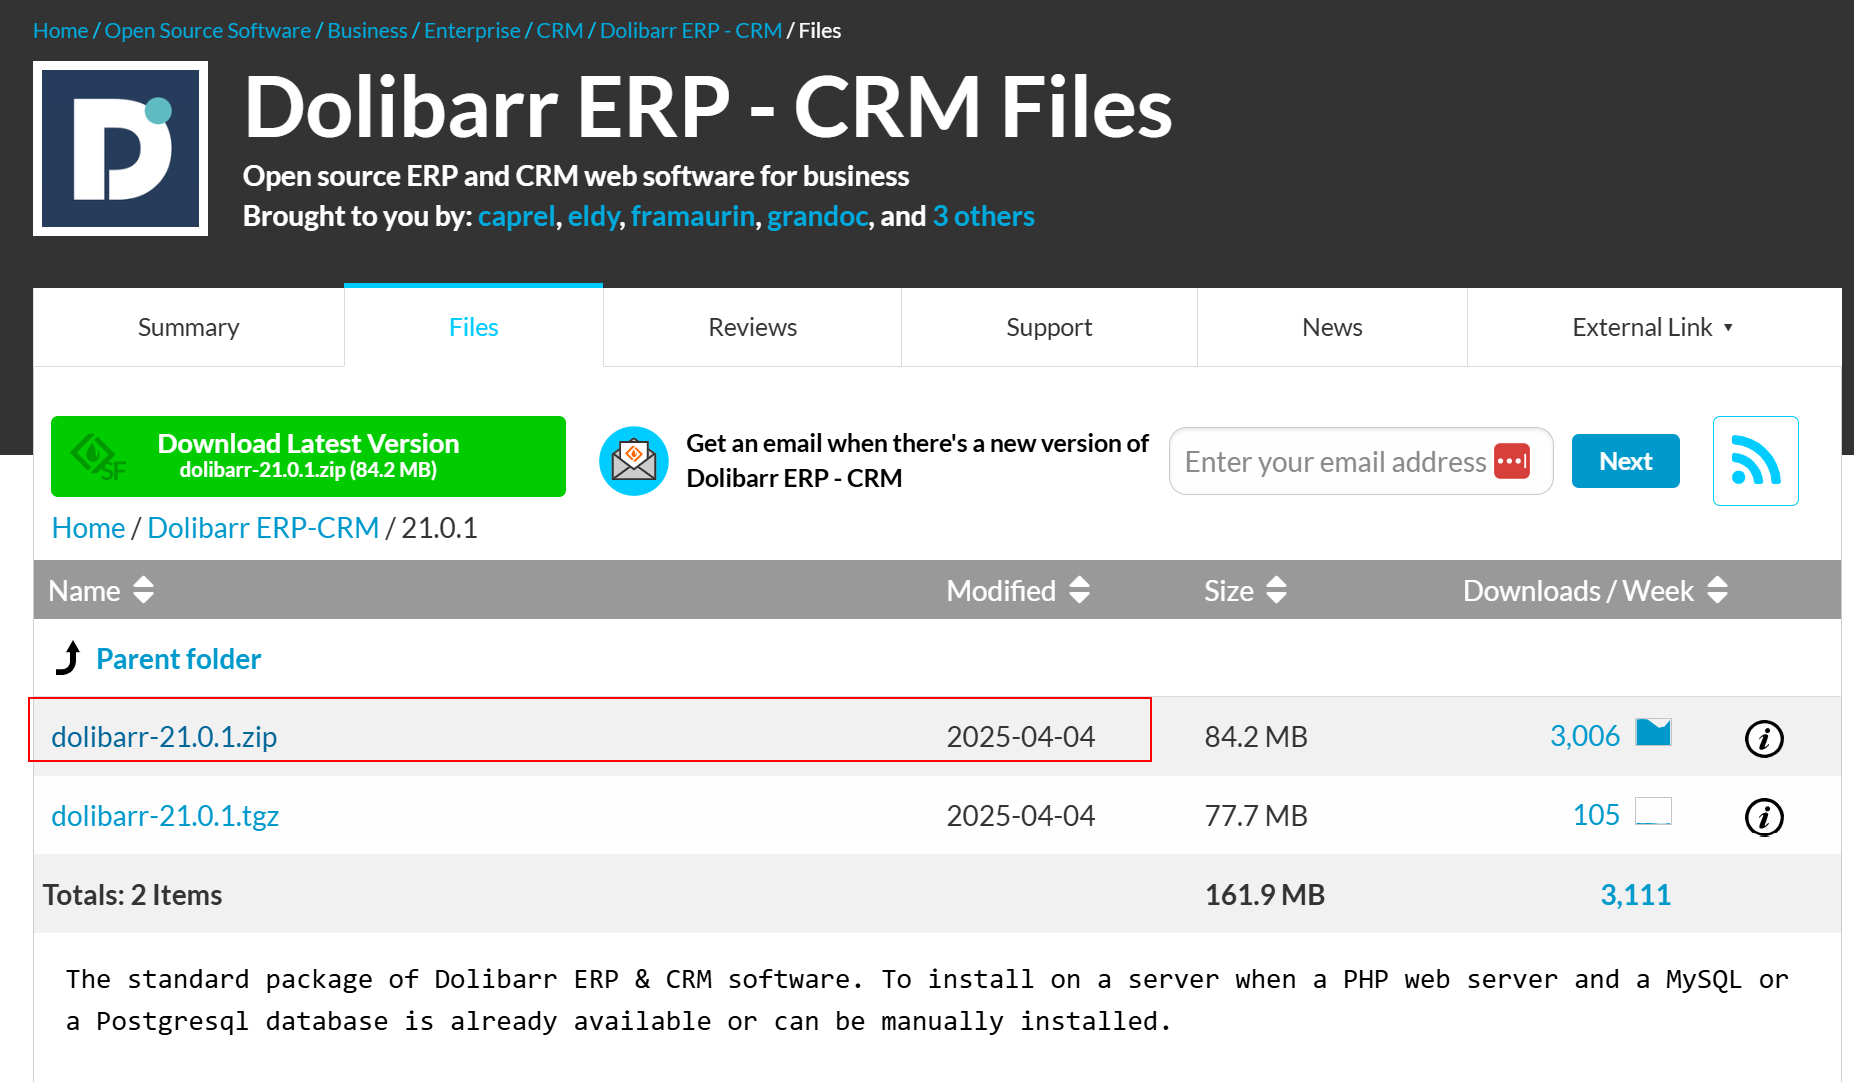
Task: Click download chart icon for zip row
Action: [x=1653, y=733]
